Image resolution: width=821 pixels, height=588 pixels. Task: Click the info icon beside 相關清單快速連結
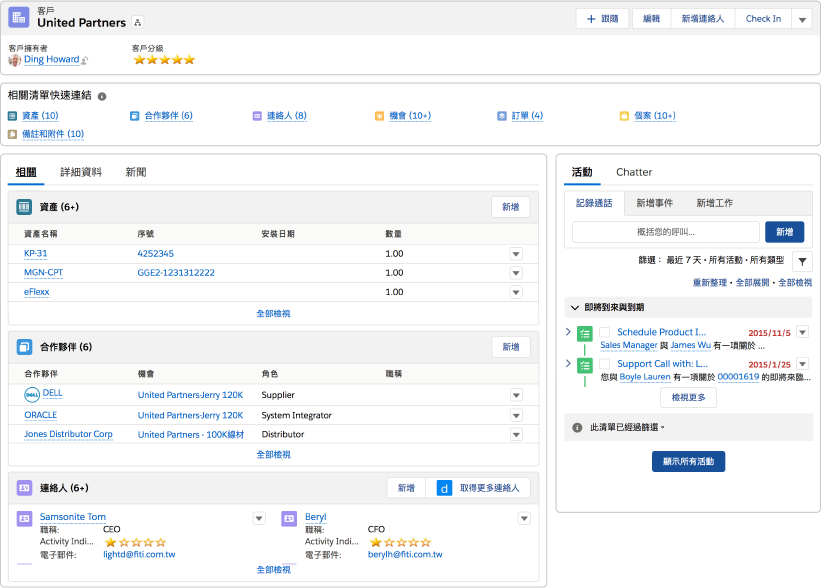(102, 96)
